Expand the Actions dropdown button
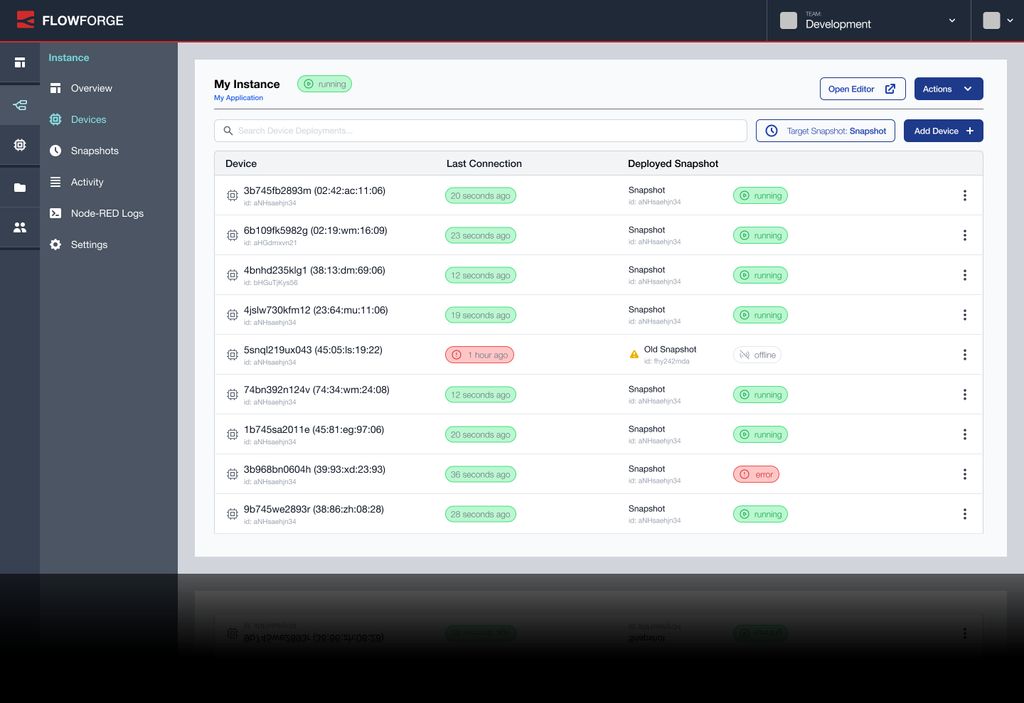 [948, 89]
